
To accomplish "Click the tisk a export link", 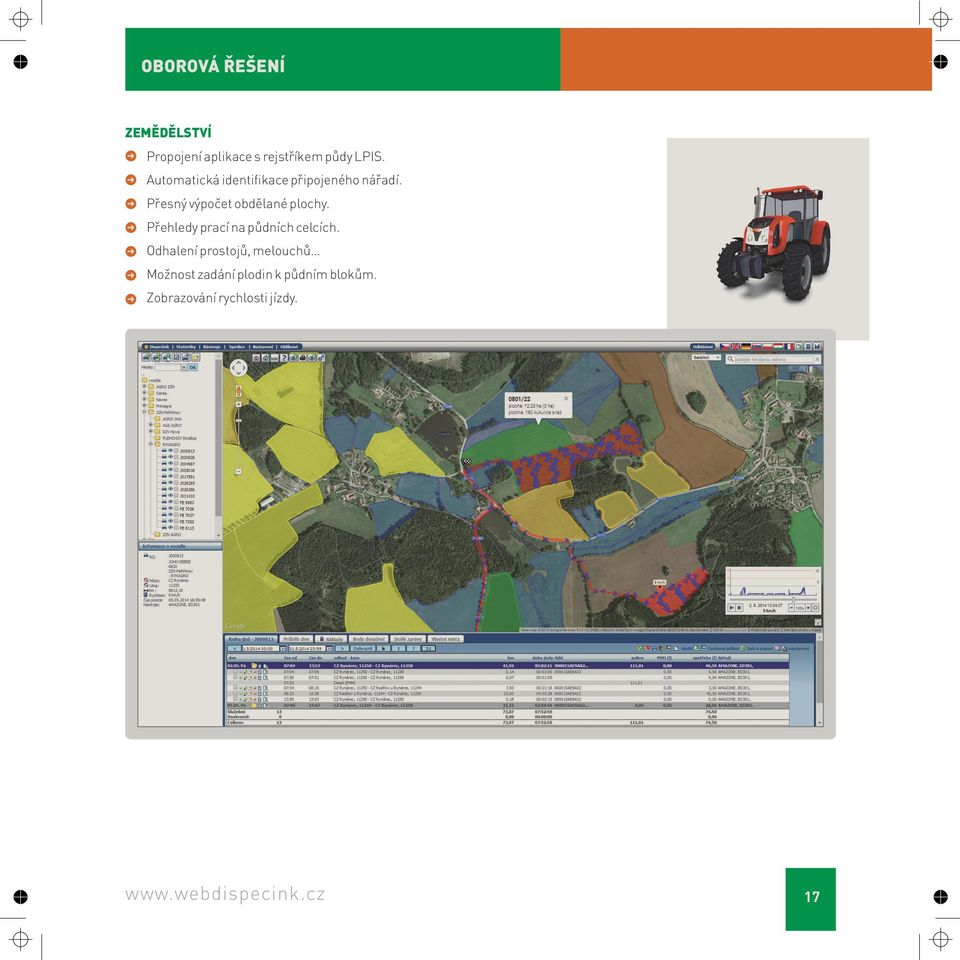I will click(760, 649).
